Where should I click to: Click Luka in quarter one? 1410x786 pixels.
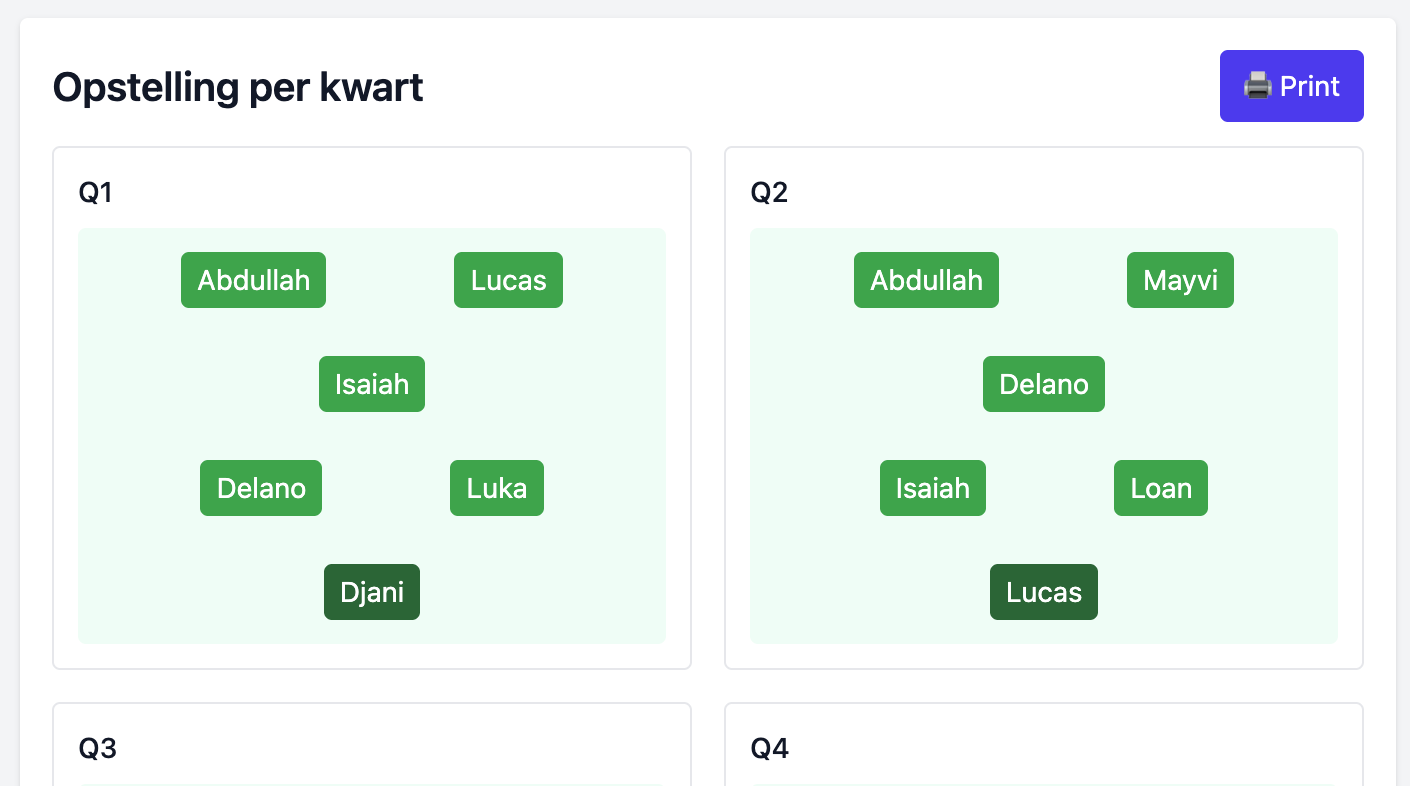(x=497, y=488)
